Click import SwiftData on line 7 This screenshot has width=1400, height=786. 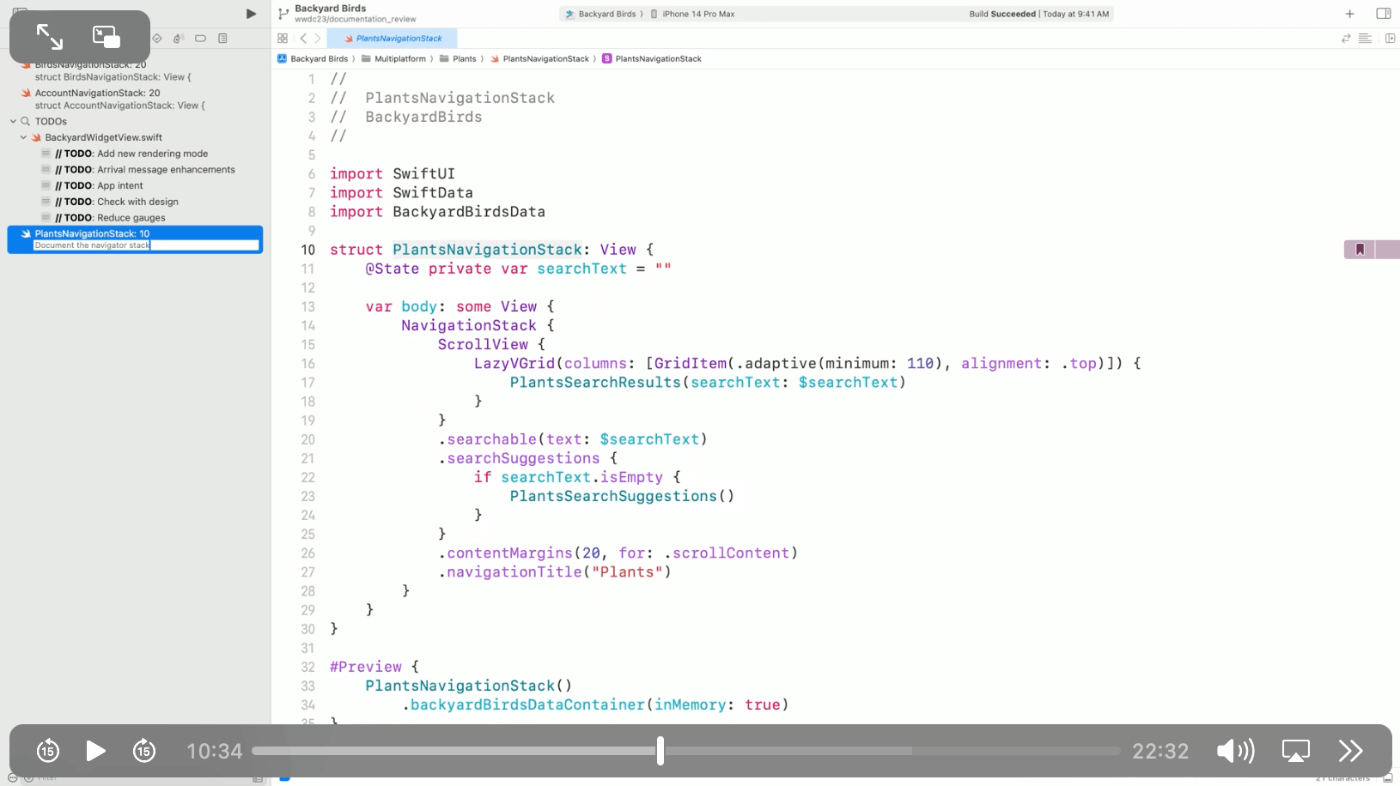[x=402, y=193]
